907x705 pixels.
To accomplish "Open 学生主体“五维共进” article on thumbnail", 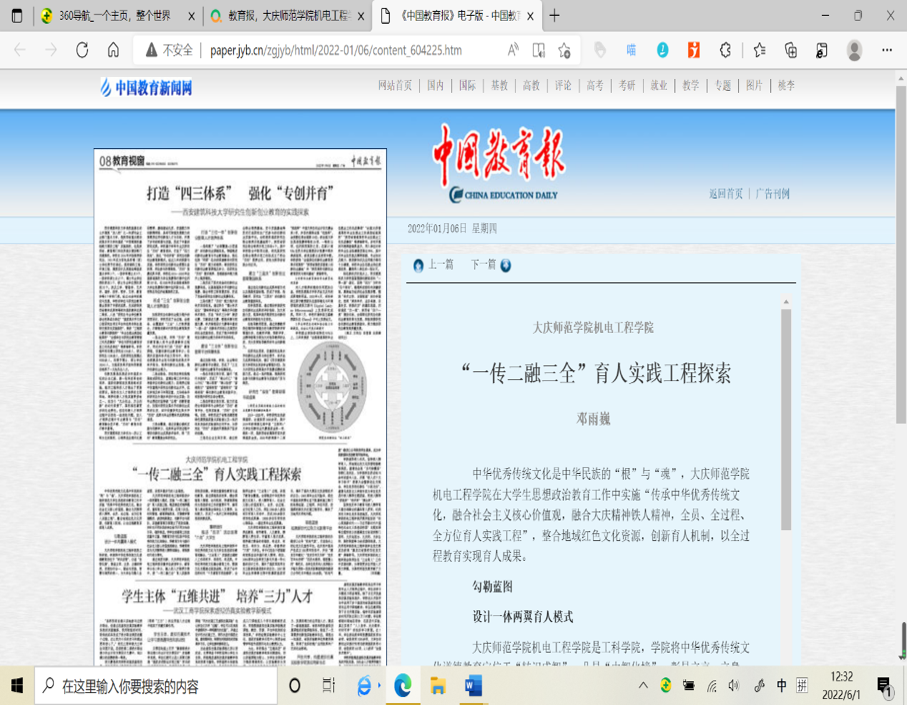I will [x=217, y=596].
